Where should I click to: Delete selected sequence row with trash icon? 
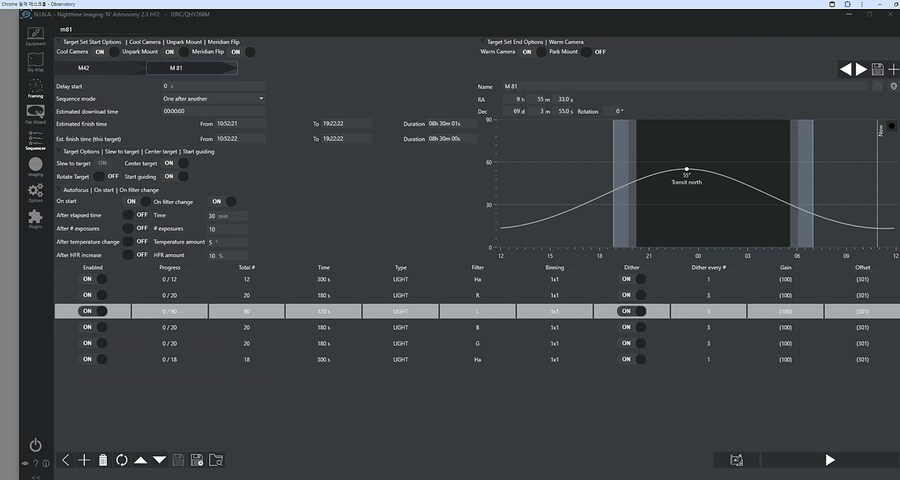point(102,460)
